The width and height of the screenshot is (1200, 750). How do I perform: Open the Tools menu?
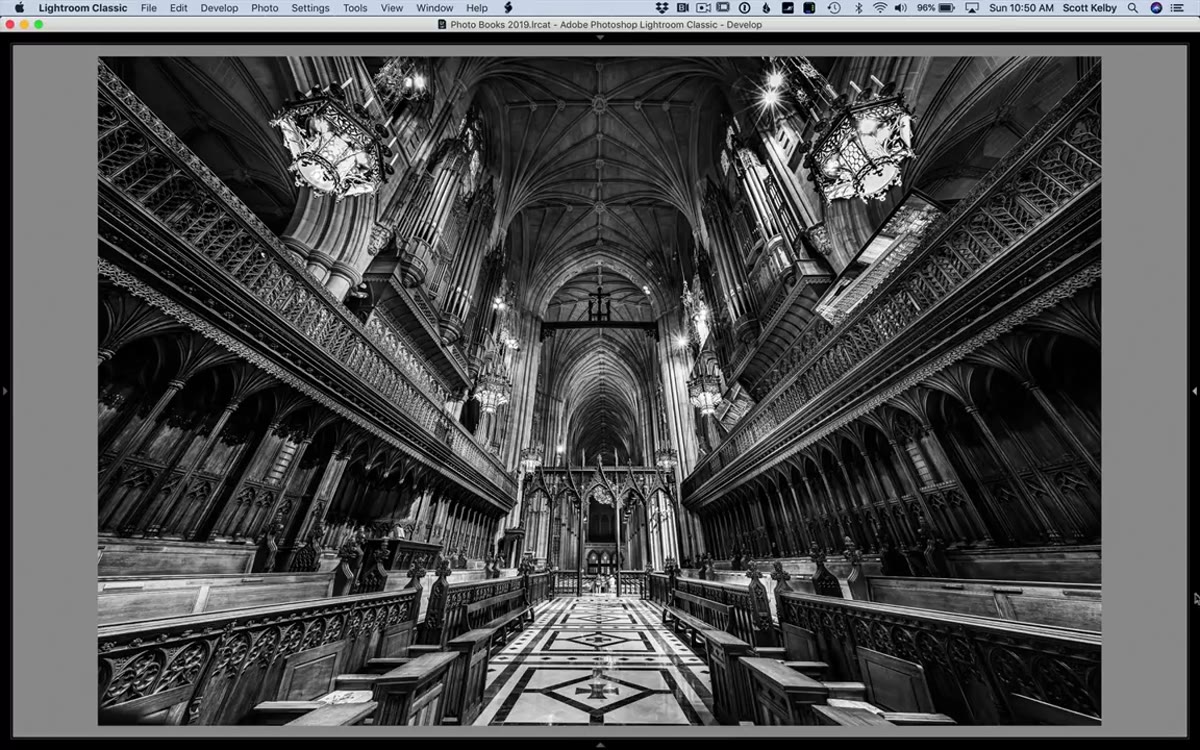point(355,8)
